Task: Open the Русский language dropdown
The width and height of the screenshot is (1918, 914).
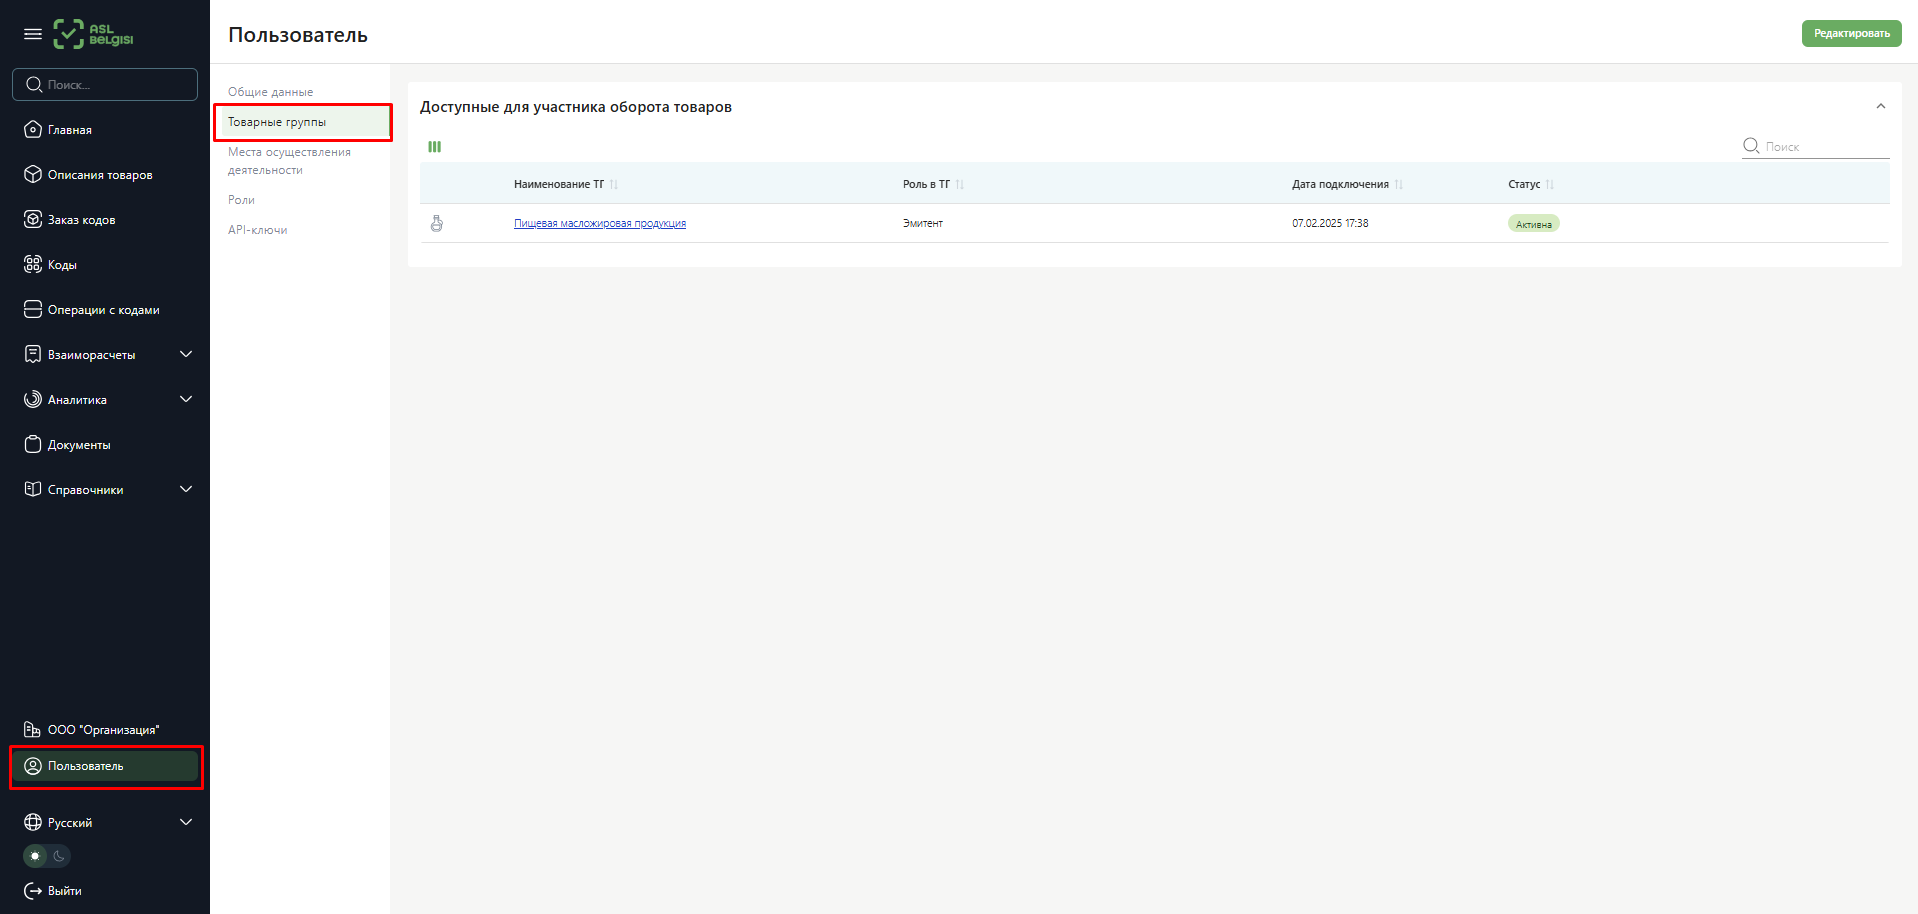Action: click(x=108, y=822)
